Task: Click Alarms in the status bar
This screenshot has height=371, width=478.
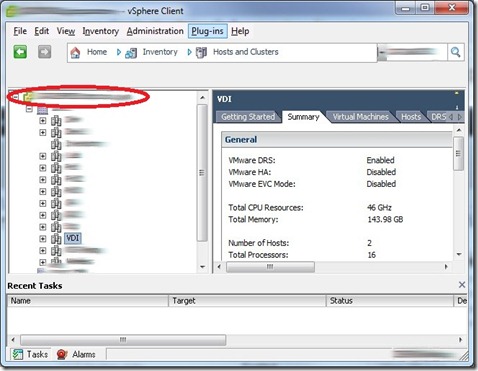Action: point(84,354)
